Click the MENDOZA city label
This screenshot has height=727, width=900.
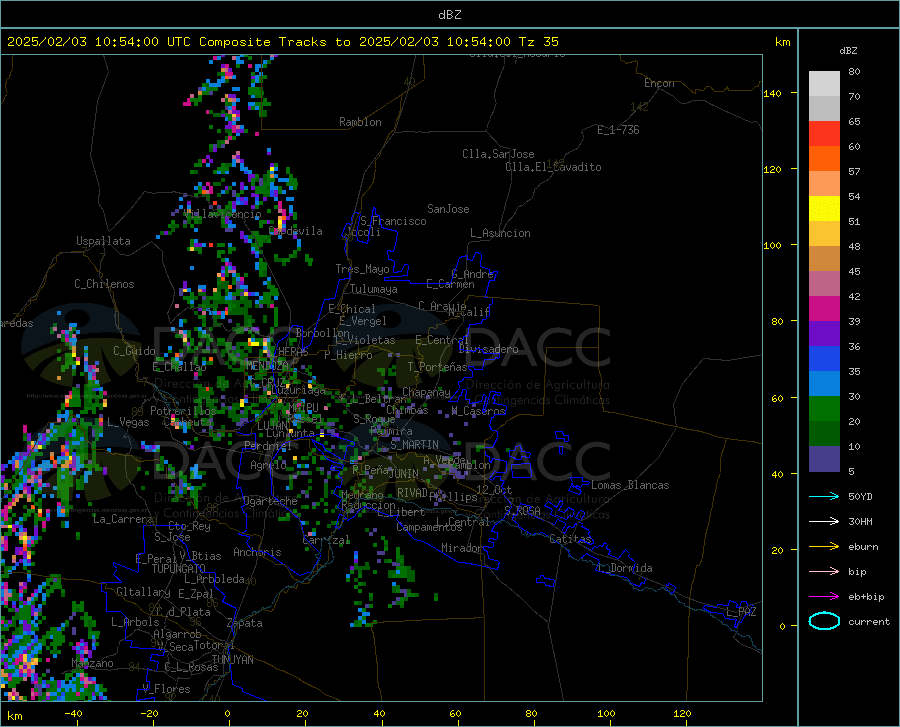coord(267,366)
